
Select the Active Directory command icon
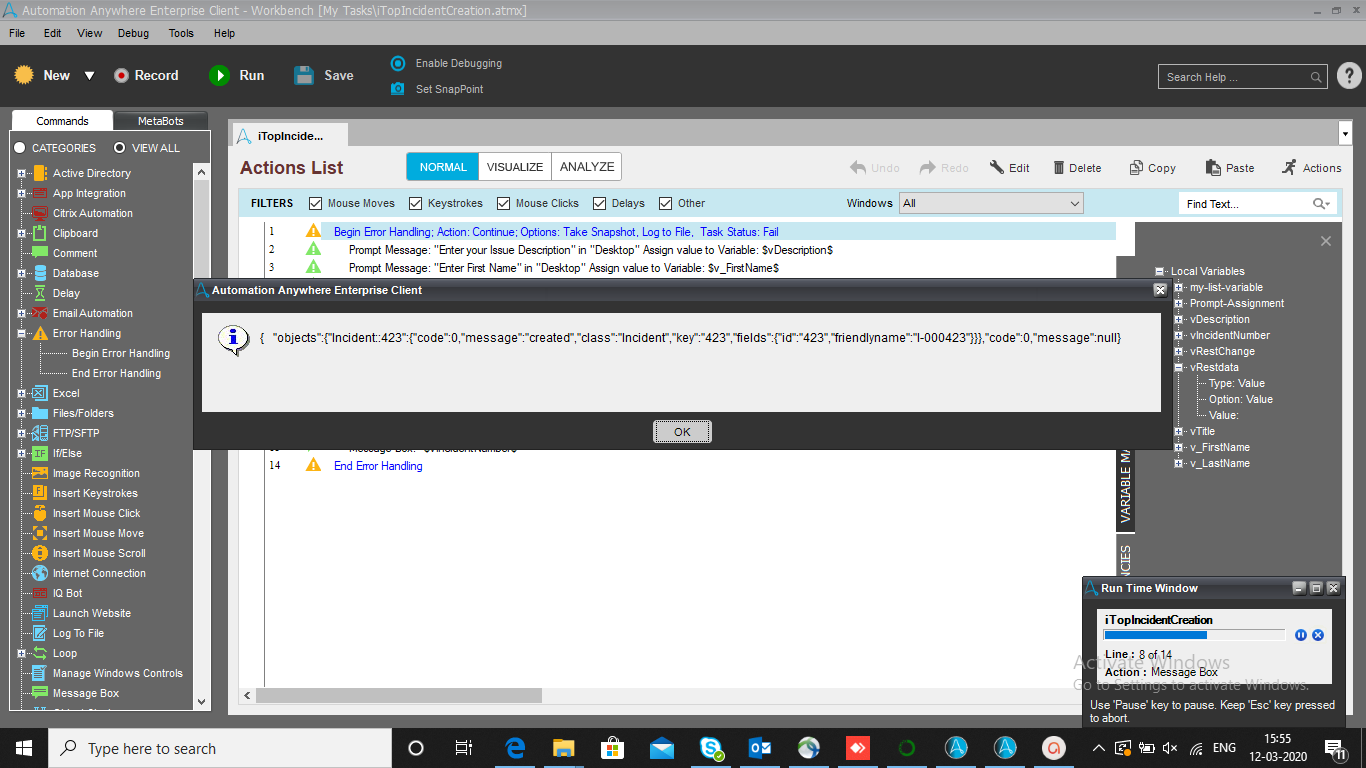40,173
